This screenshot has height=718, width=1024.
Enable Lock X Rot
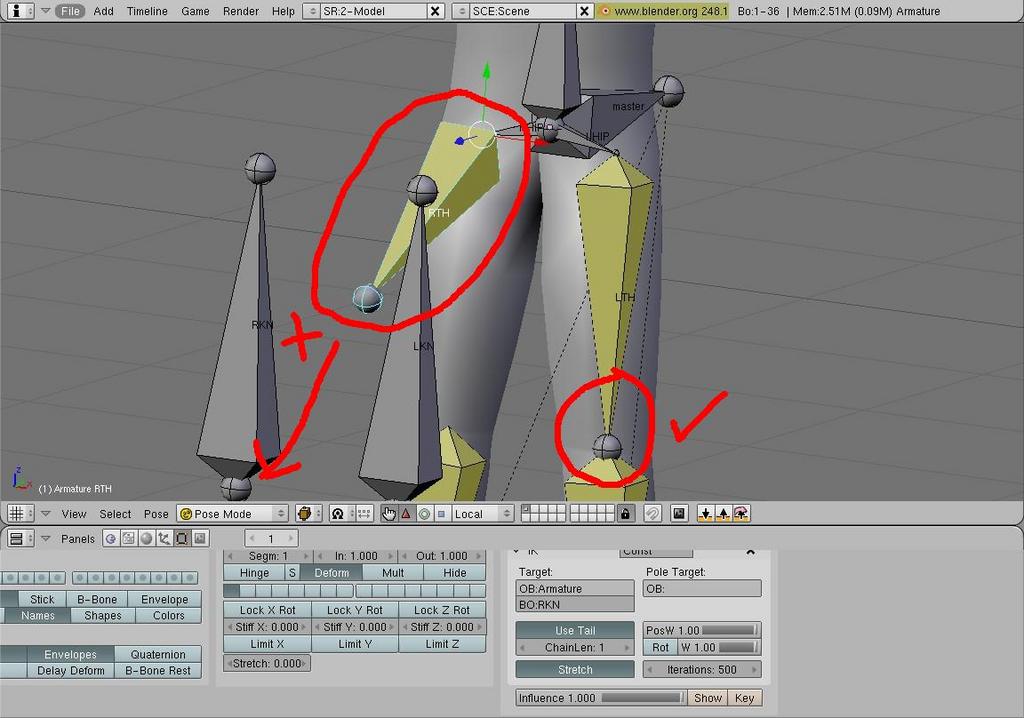point(267,610)
